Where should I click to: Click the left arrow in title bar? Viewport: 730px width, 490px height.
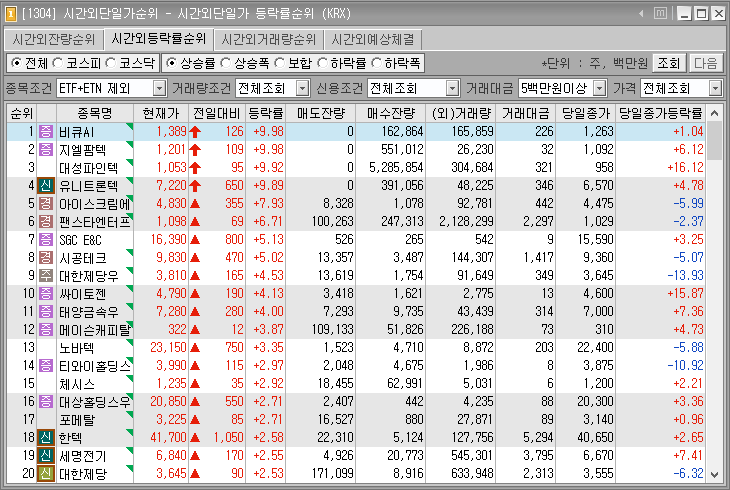pyautogui.click(x=642, y=14)
